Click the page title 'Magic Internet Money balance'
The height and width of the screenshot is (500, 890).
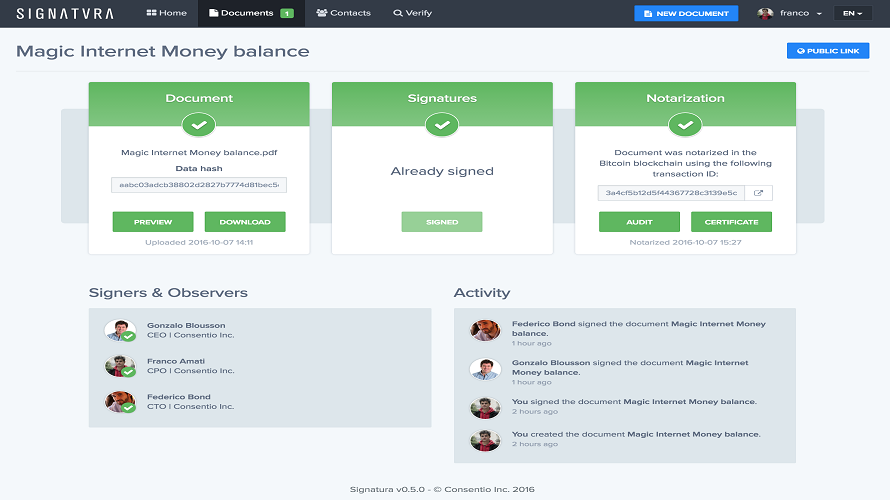pyautogui.click(x=162, y=51)
